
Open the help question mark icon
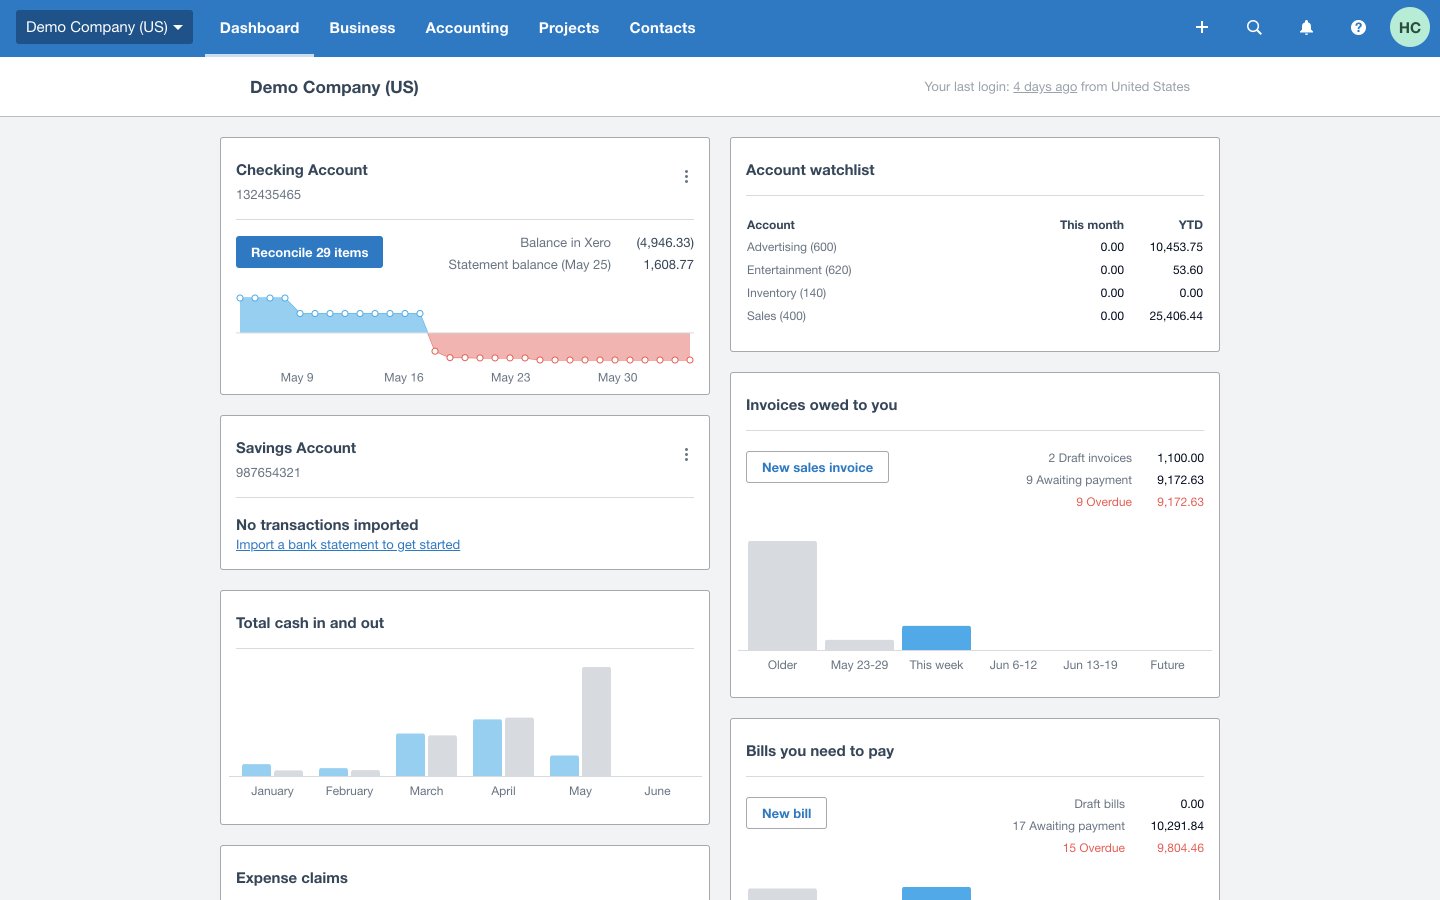point(1358,28)
